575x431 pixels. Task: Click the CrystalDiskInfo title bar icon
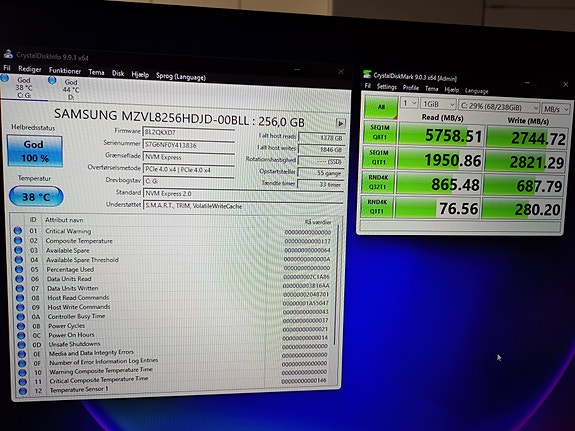point(8,54)
